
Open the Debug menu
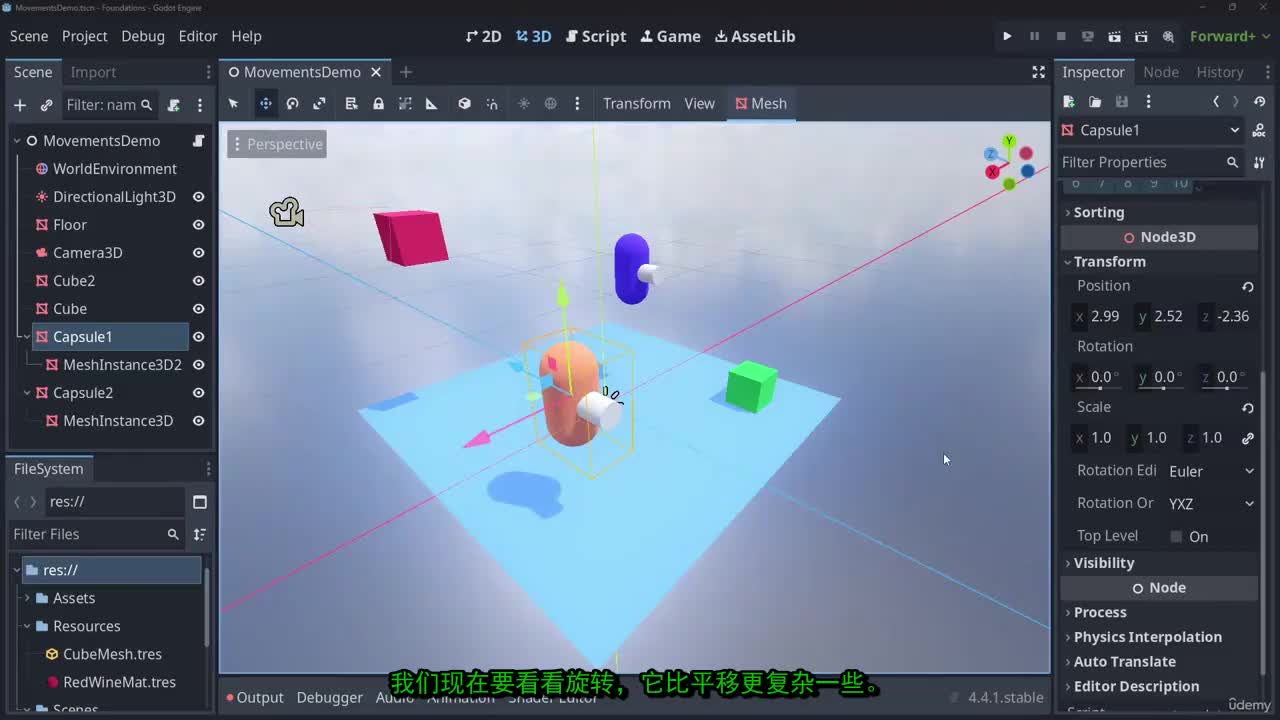click(x=143, y=36)
